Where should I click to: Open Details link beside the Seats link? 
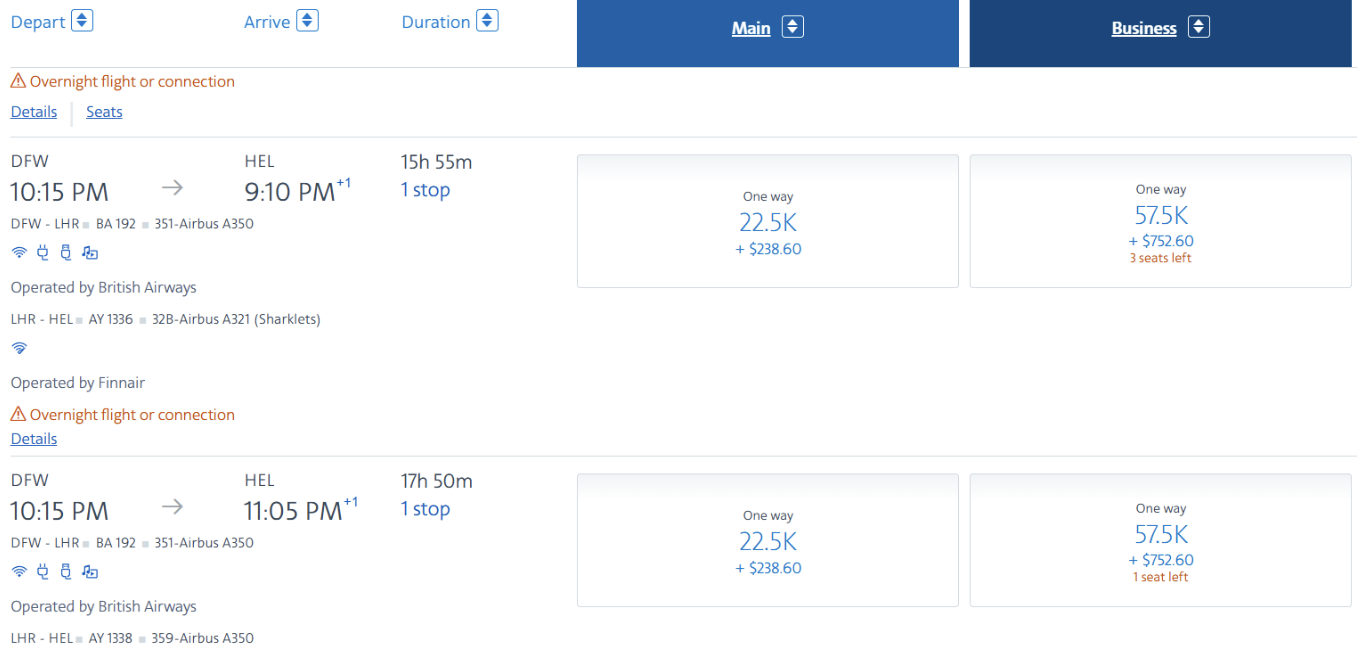(x=34, y=112)
